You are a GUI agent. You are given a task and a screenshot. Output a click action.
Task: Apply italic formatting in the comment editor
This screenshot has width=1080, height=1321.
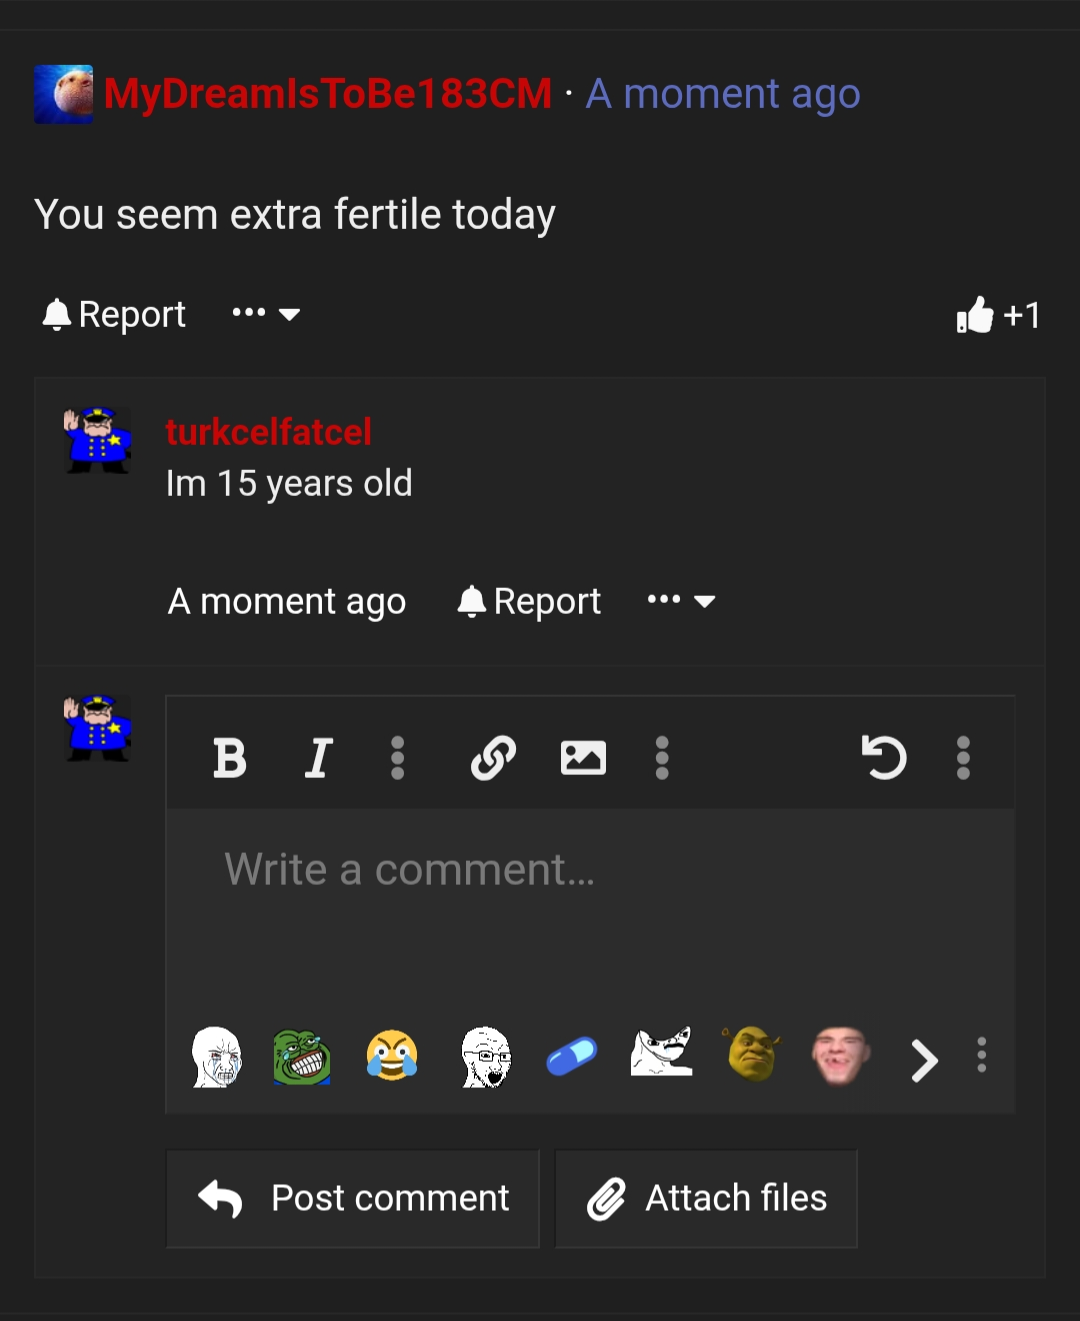318,758
